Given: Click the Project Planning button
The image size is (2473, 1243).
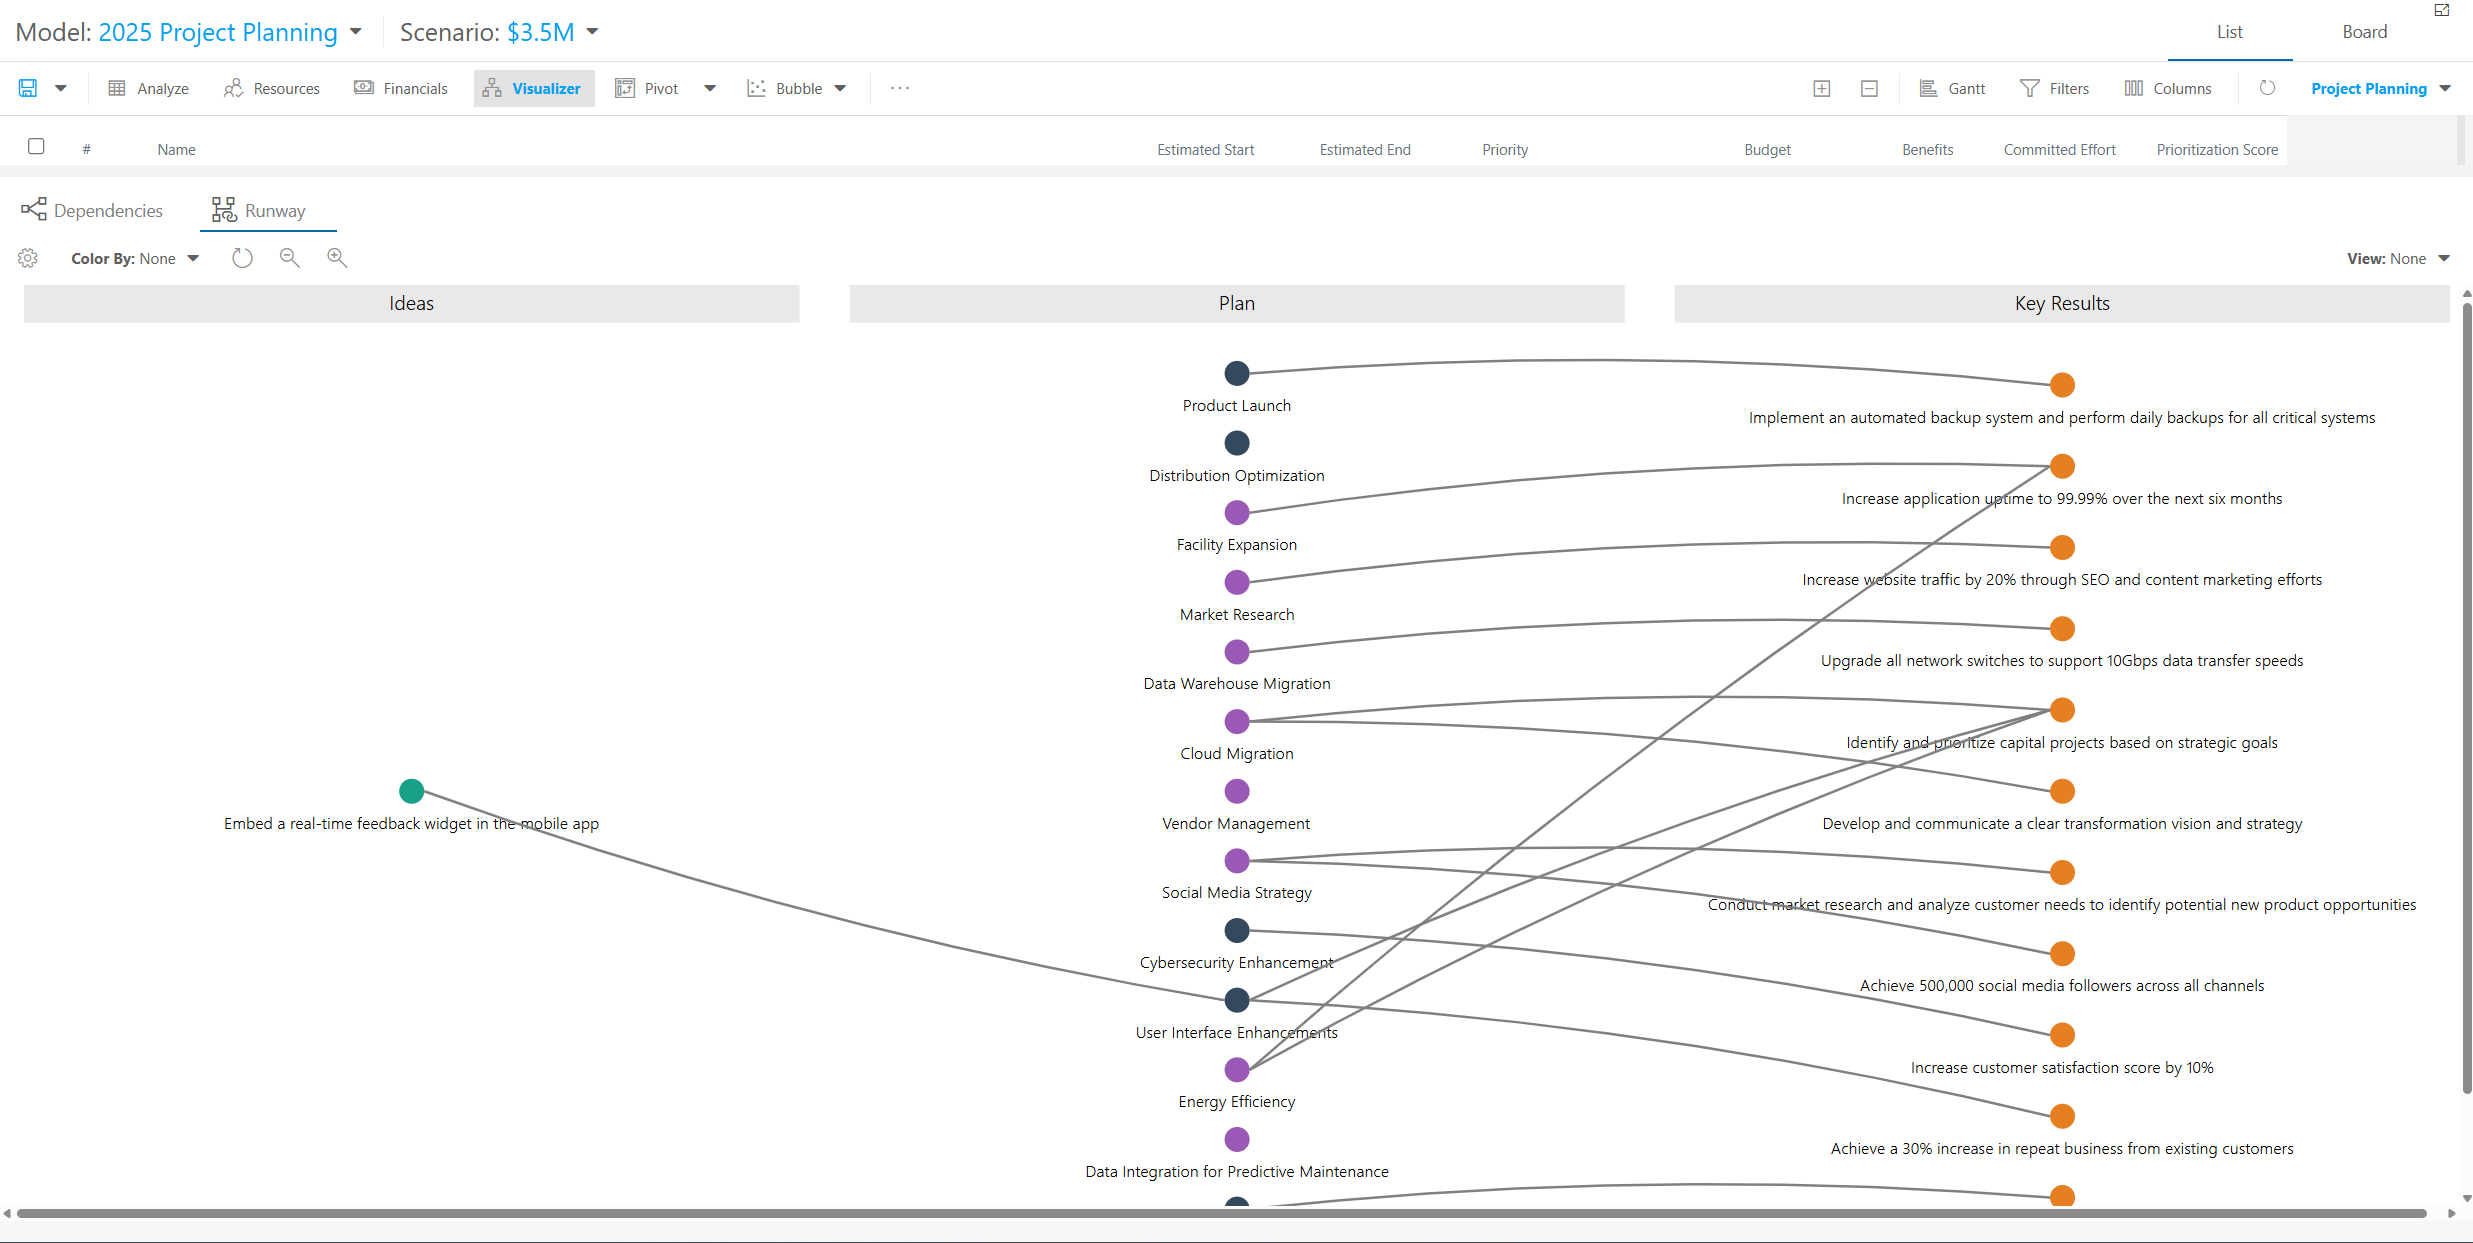Looking at the screenshot, I should pyautogui.click(x=2371, y=88).
